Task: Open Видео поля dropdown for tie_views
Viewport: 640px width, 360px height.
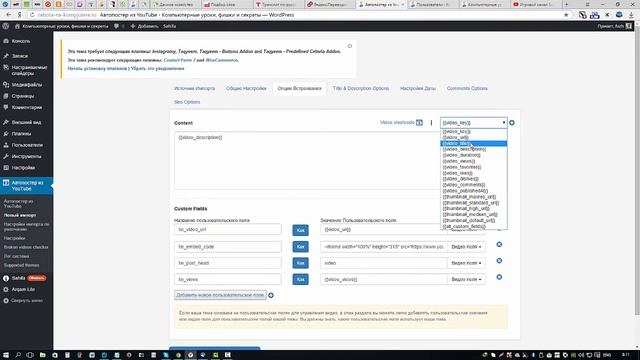Action: tap(466, 280)
